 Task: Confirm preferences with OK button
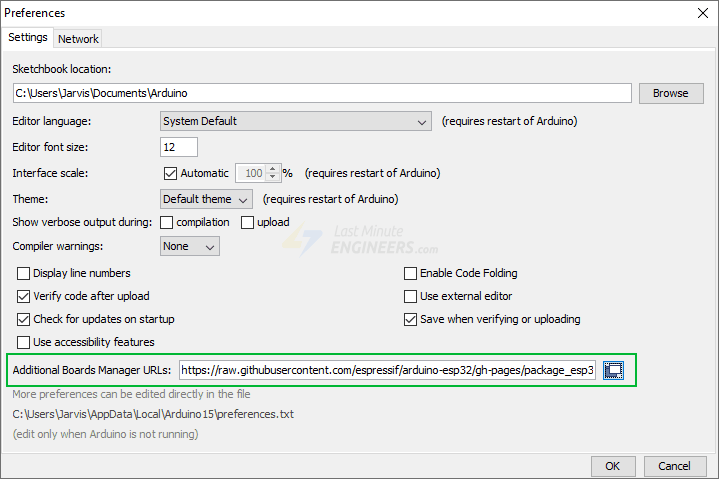[613, 466]
